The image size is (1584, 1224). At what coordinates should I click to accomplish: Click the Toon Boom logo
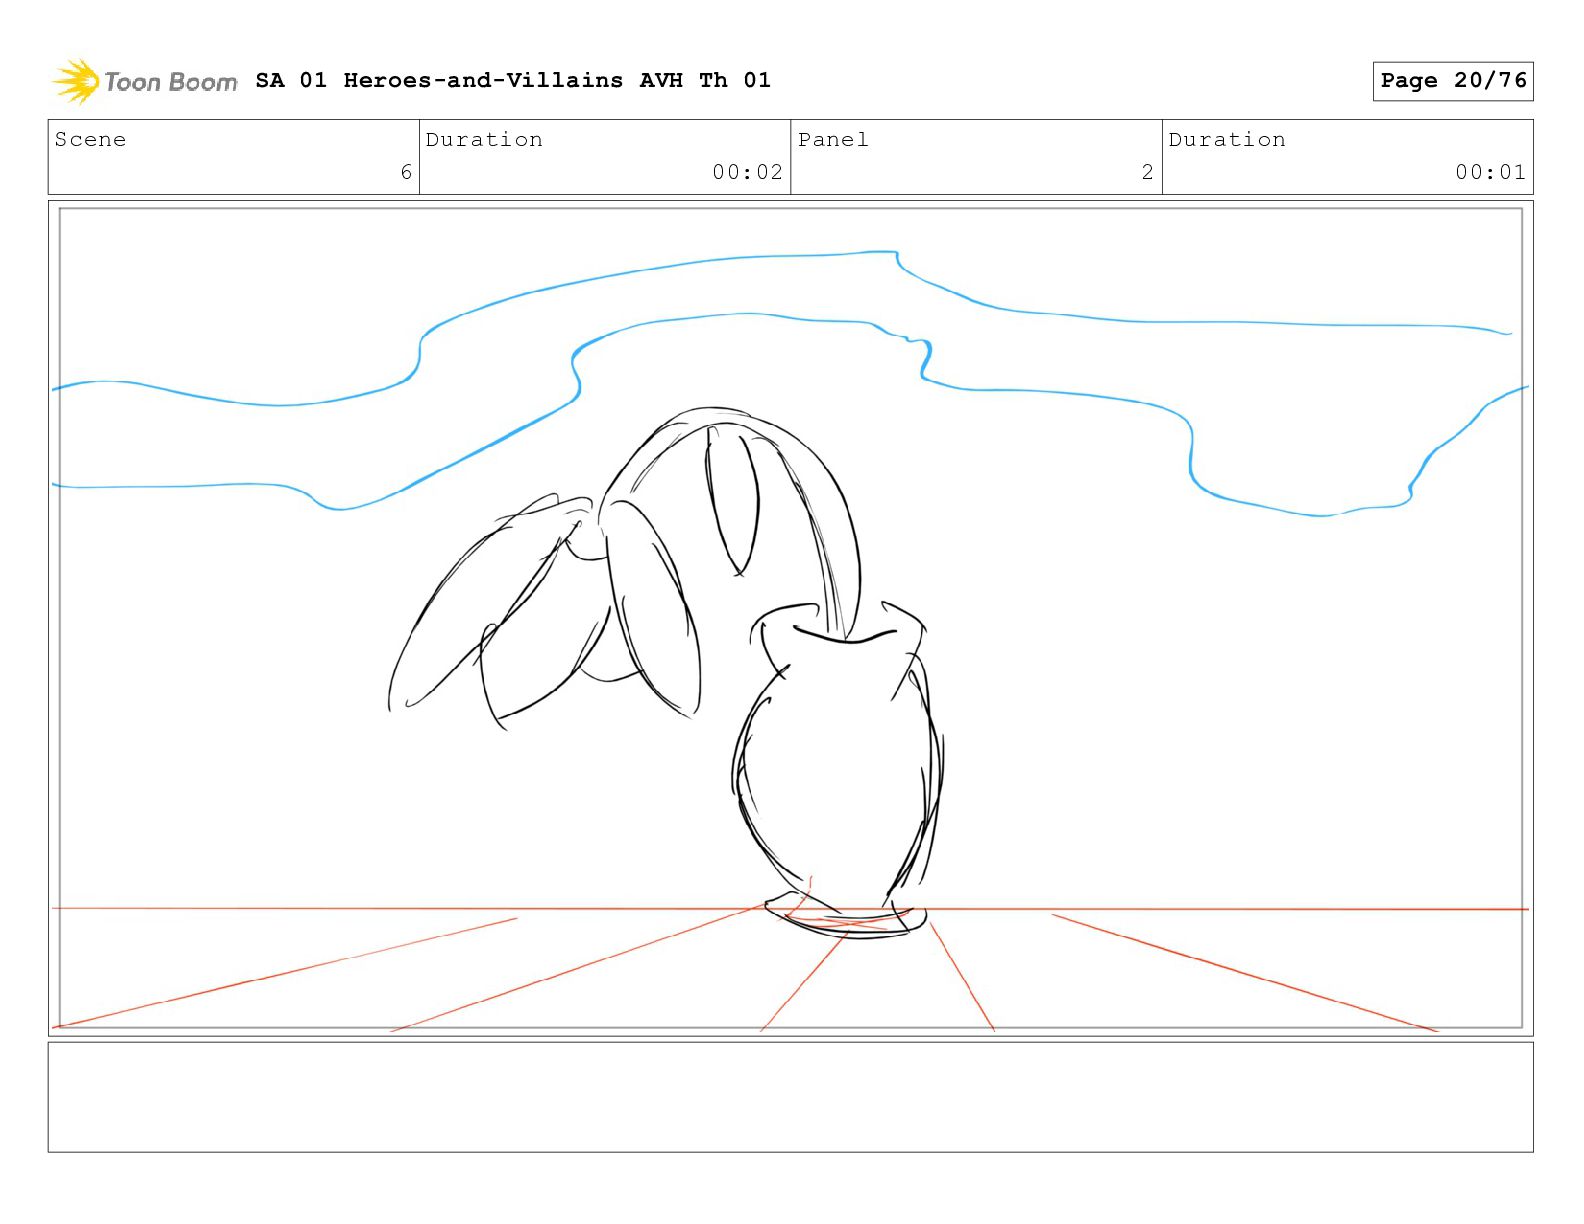[145, 81]
